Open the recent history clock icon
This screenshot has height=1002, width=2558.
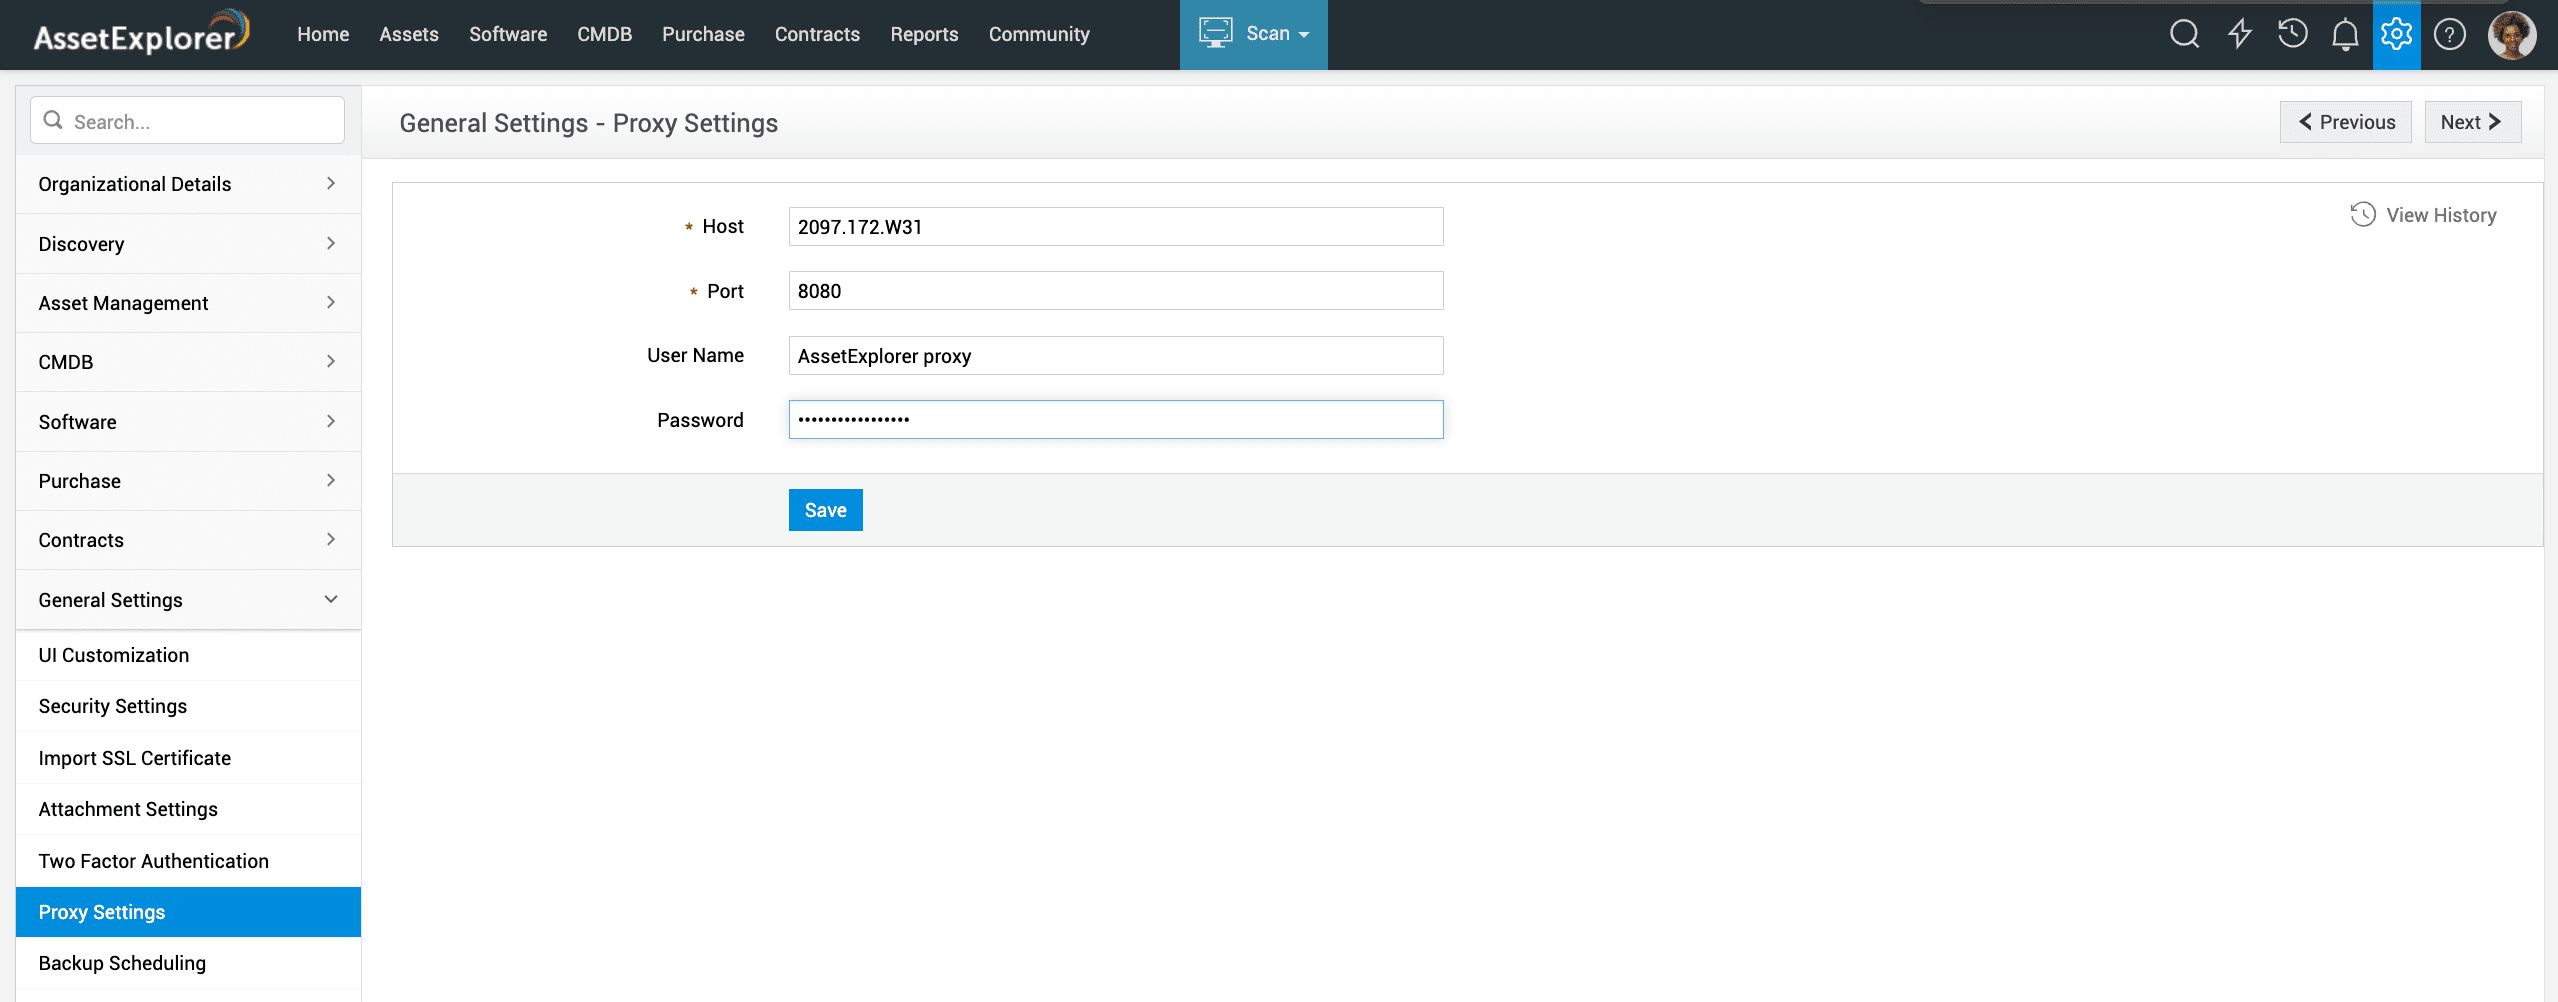(2292, 34)
